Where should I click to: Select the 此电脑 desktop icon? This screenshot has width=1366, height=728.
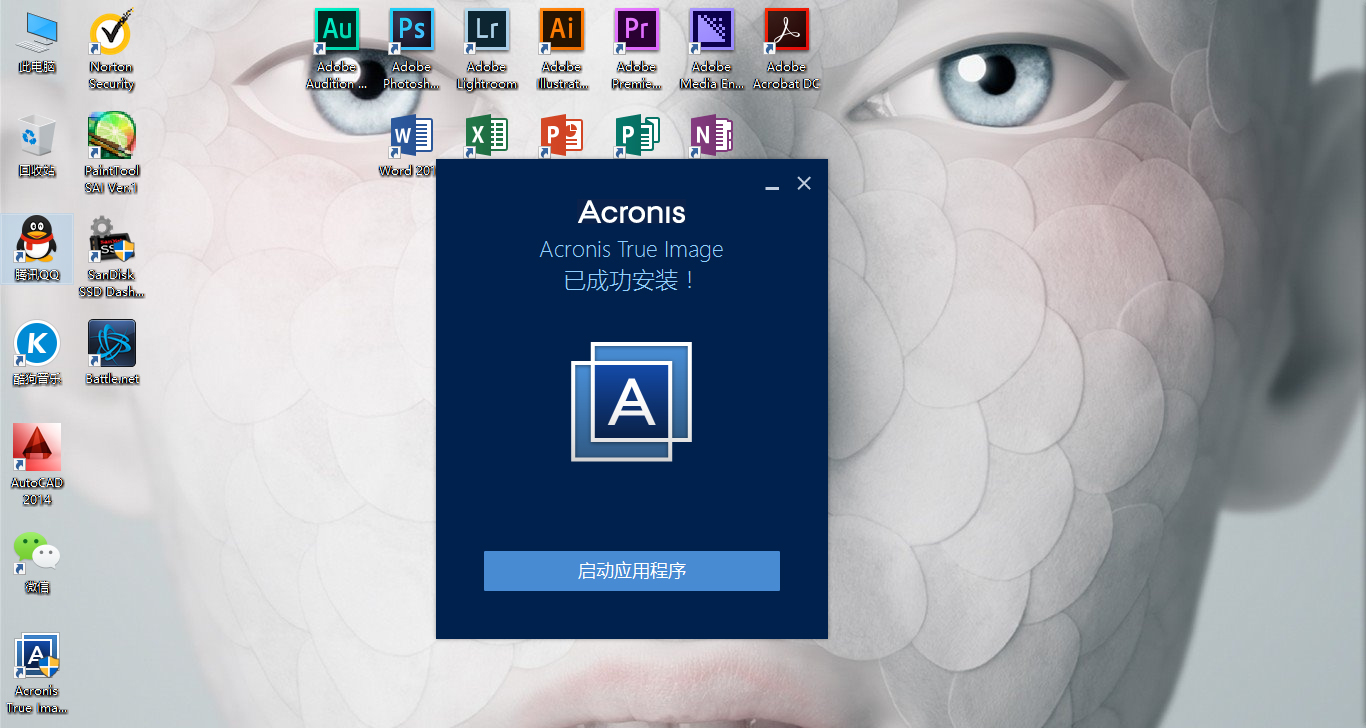click(x=37, y=43)
